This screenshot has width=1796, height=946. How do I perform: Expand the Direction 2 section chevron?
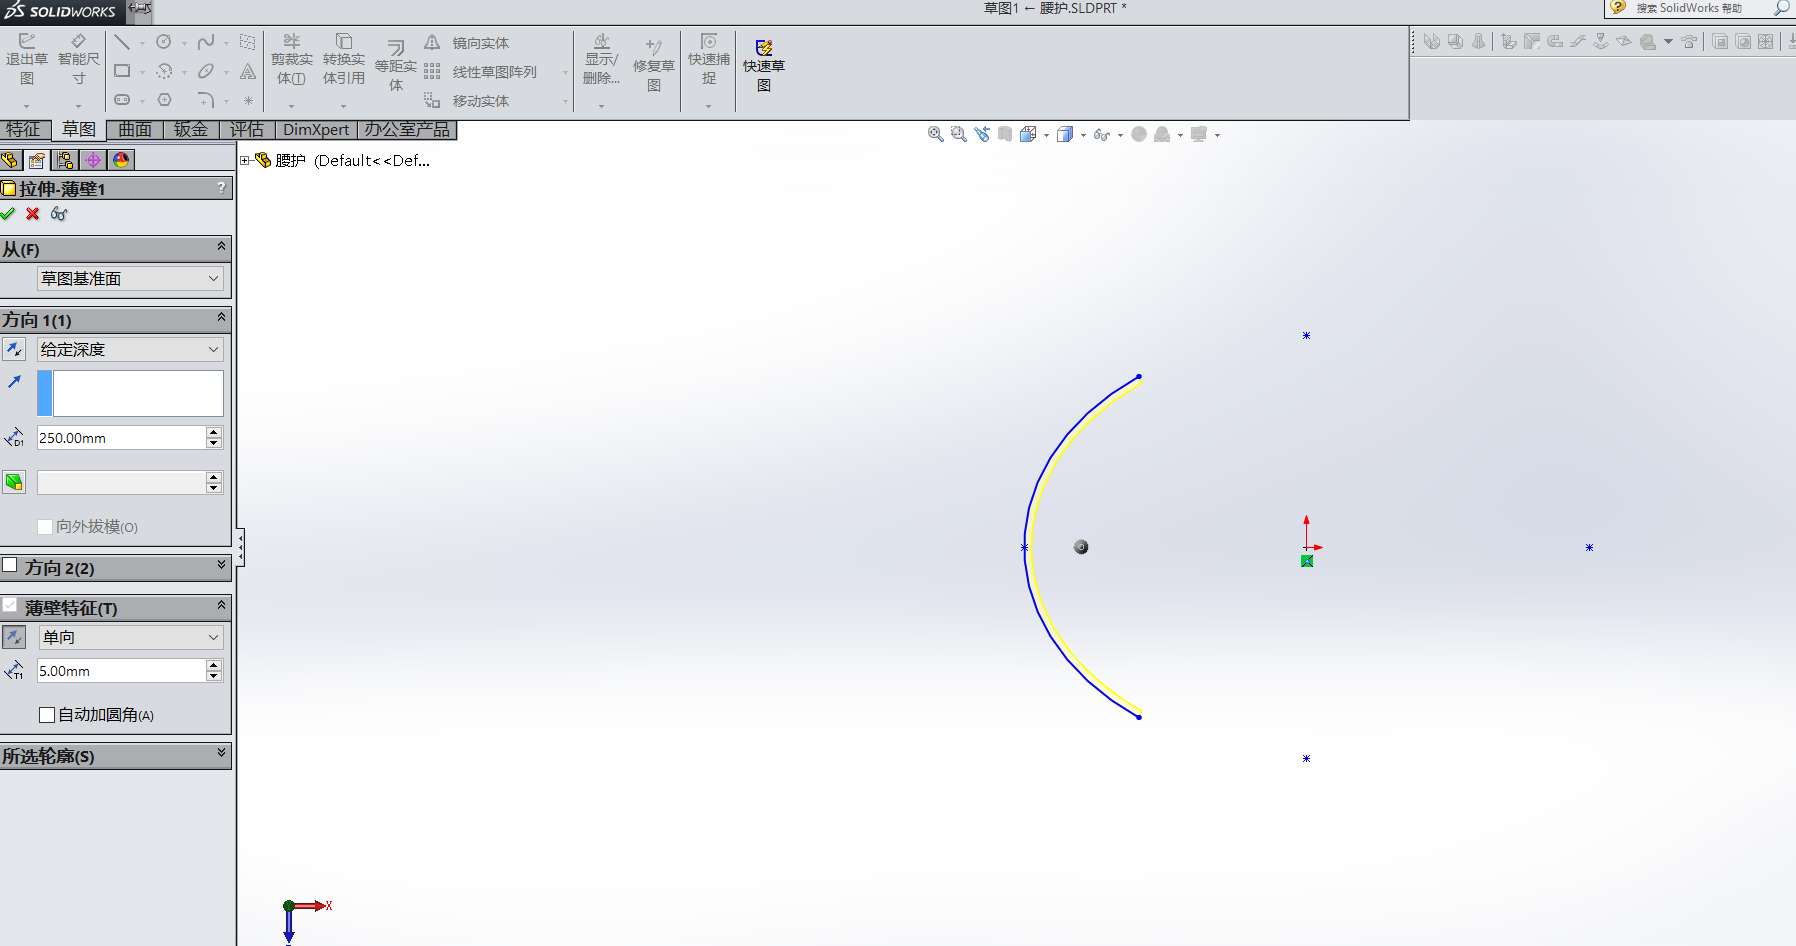(x=221, y=566)
